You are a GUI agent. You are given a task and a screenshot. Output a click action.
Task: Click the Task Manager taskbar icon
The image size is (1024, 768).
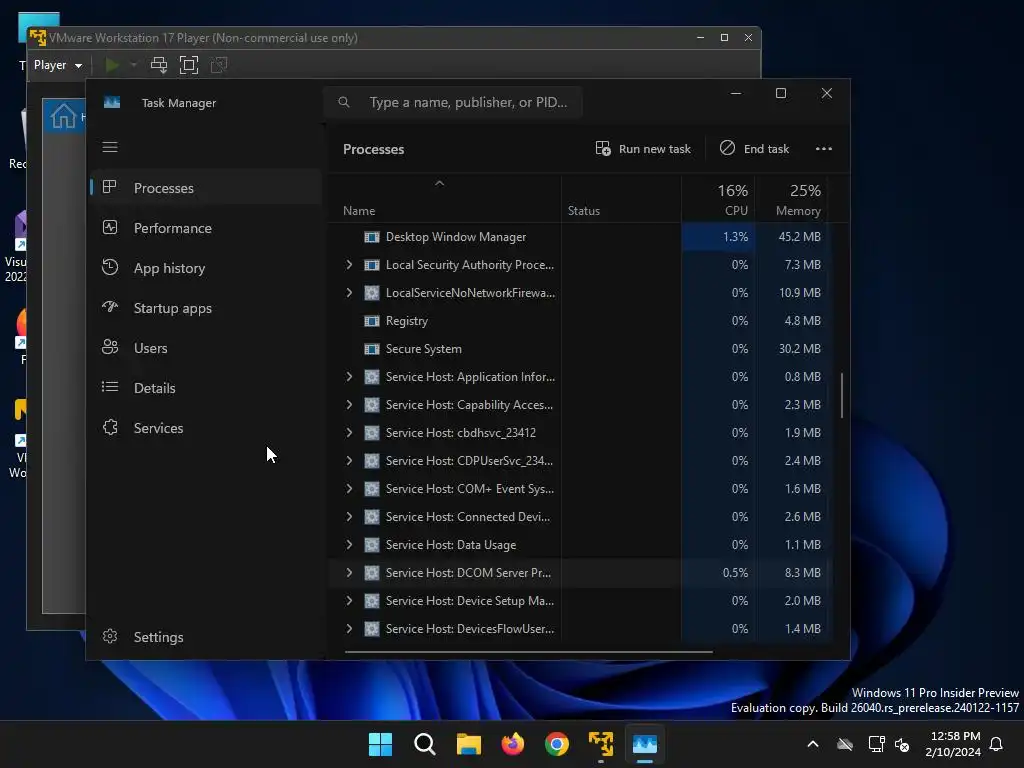point(645,744)
